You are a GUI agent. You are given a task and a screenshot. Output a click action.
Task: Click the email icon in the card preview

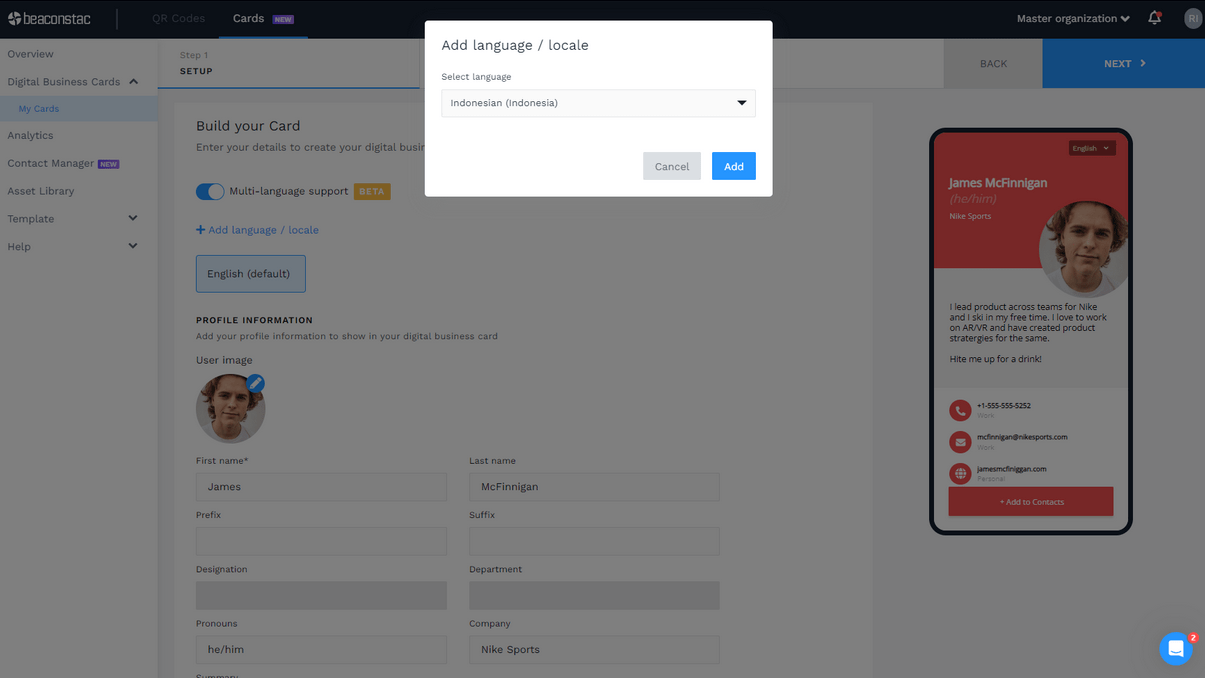[x=960, y=442]
